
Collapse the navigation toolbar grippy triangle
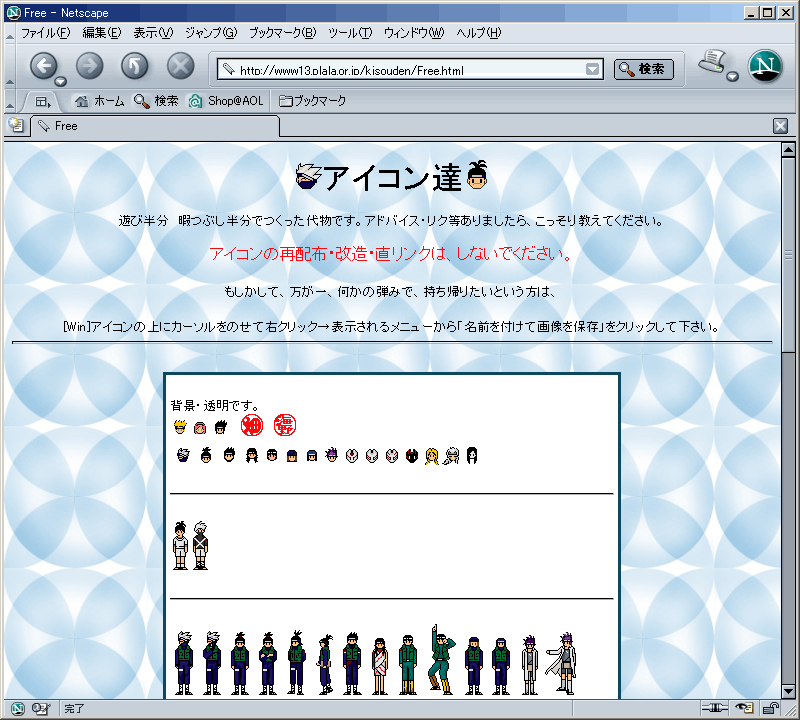click(10, 81)
